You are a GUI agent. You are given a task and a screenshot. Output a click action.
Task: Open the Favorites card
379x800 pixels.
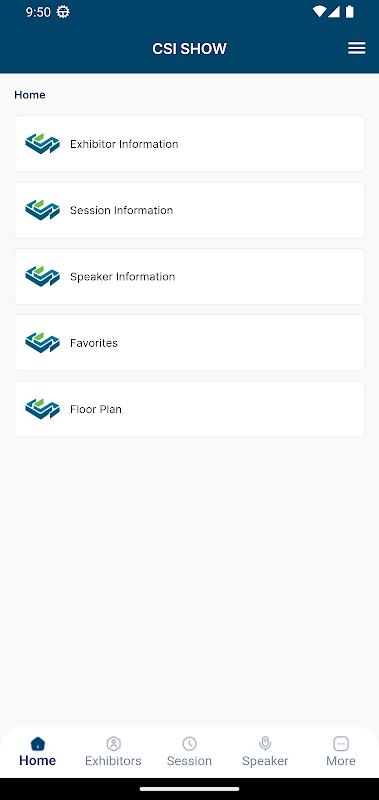tap(189, 343)
